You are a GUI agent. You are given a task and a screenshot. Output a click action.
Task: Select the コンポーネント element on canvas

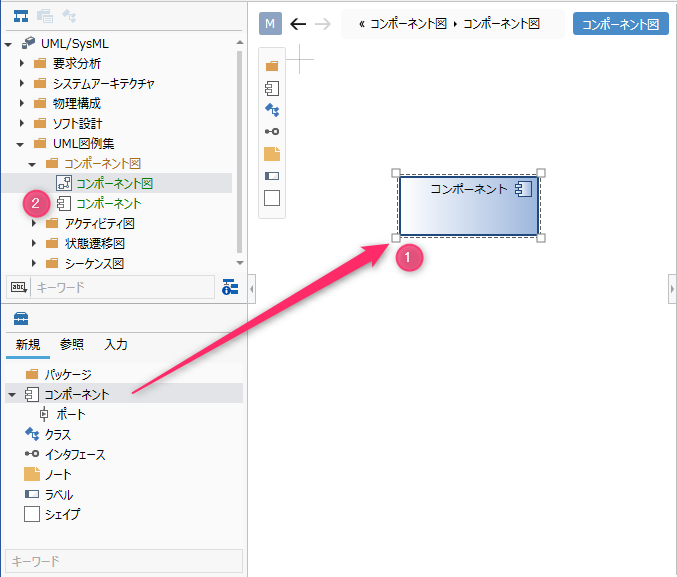click(468, 206)
